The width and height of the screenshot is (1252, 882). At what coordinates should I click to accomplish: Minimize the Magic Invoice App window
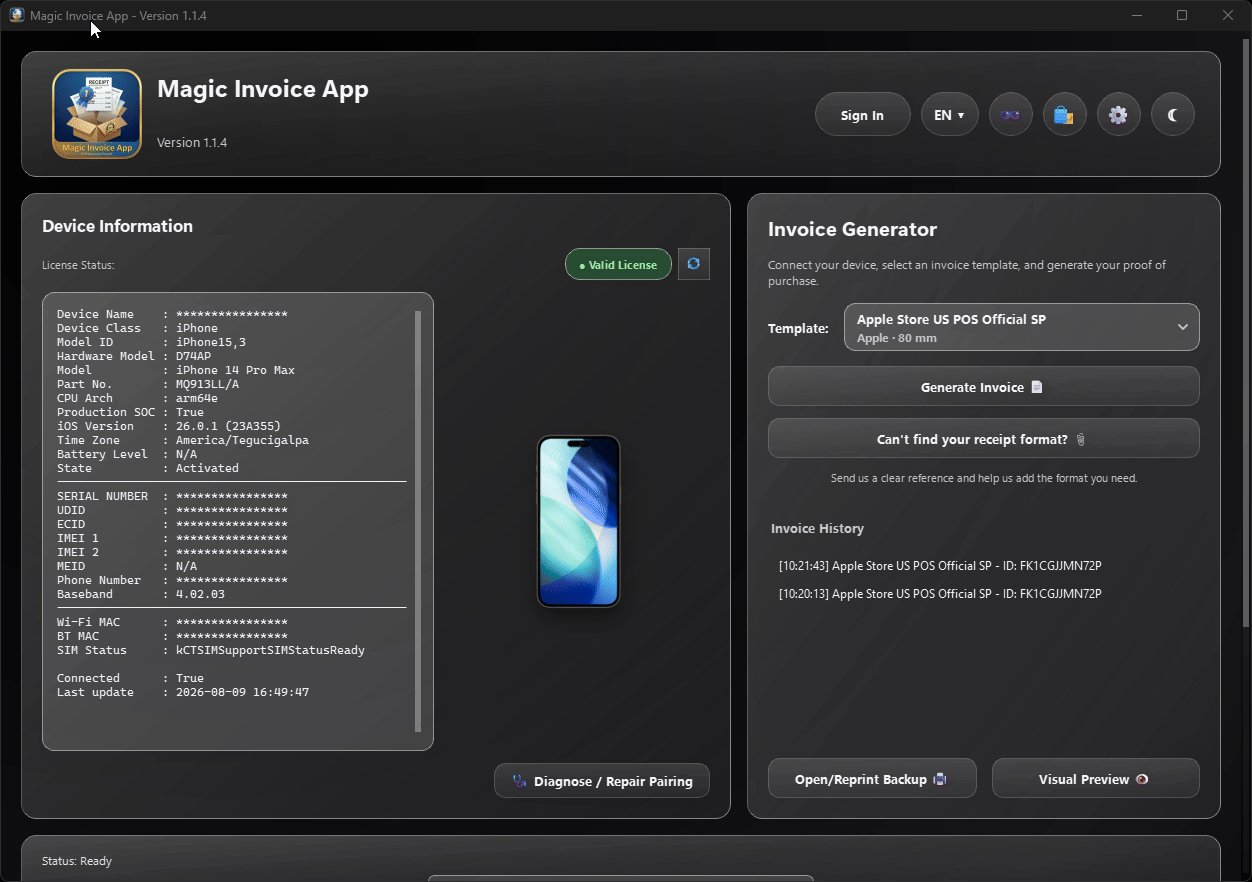(x=1137, y=15)
